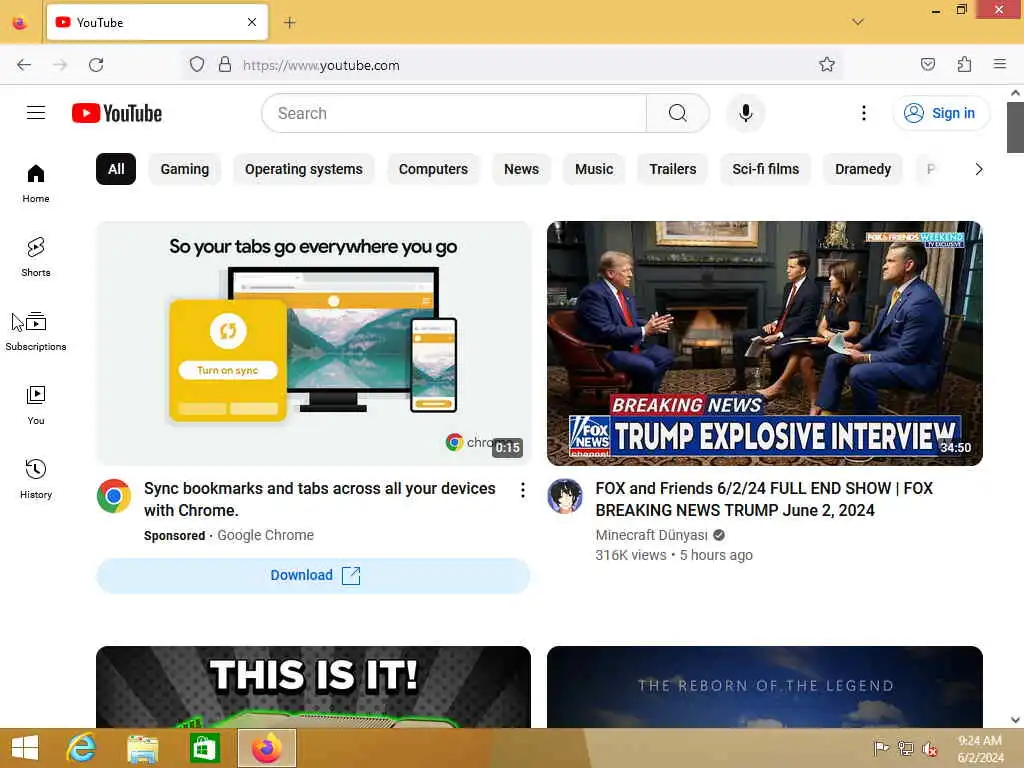Select the News category chip
The width and height of the screenshot is (1024, 768).
click(521, 169)
